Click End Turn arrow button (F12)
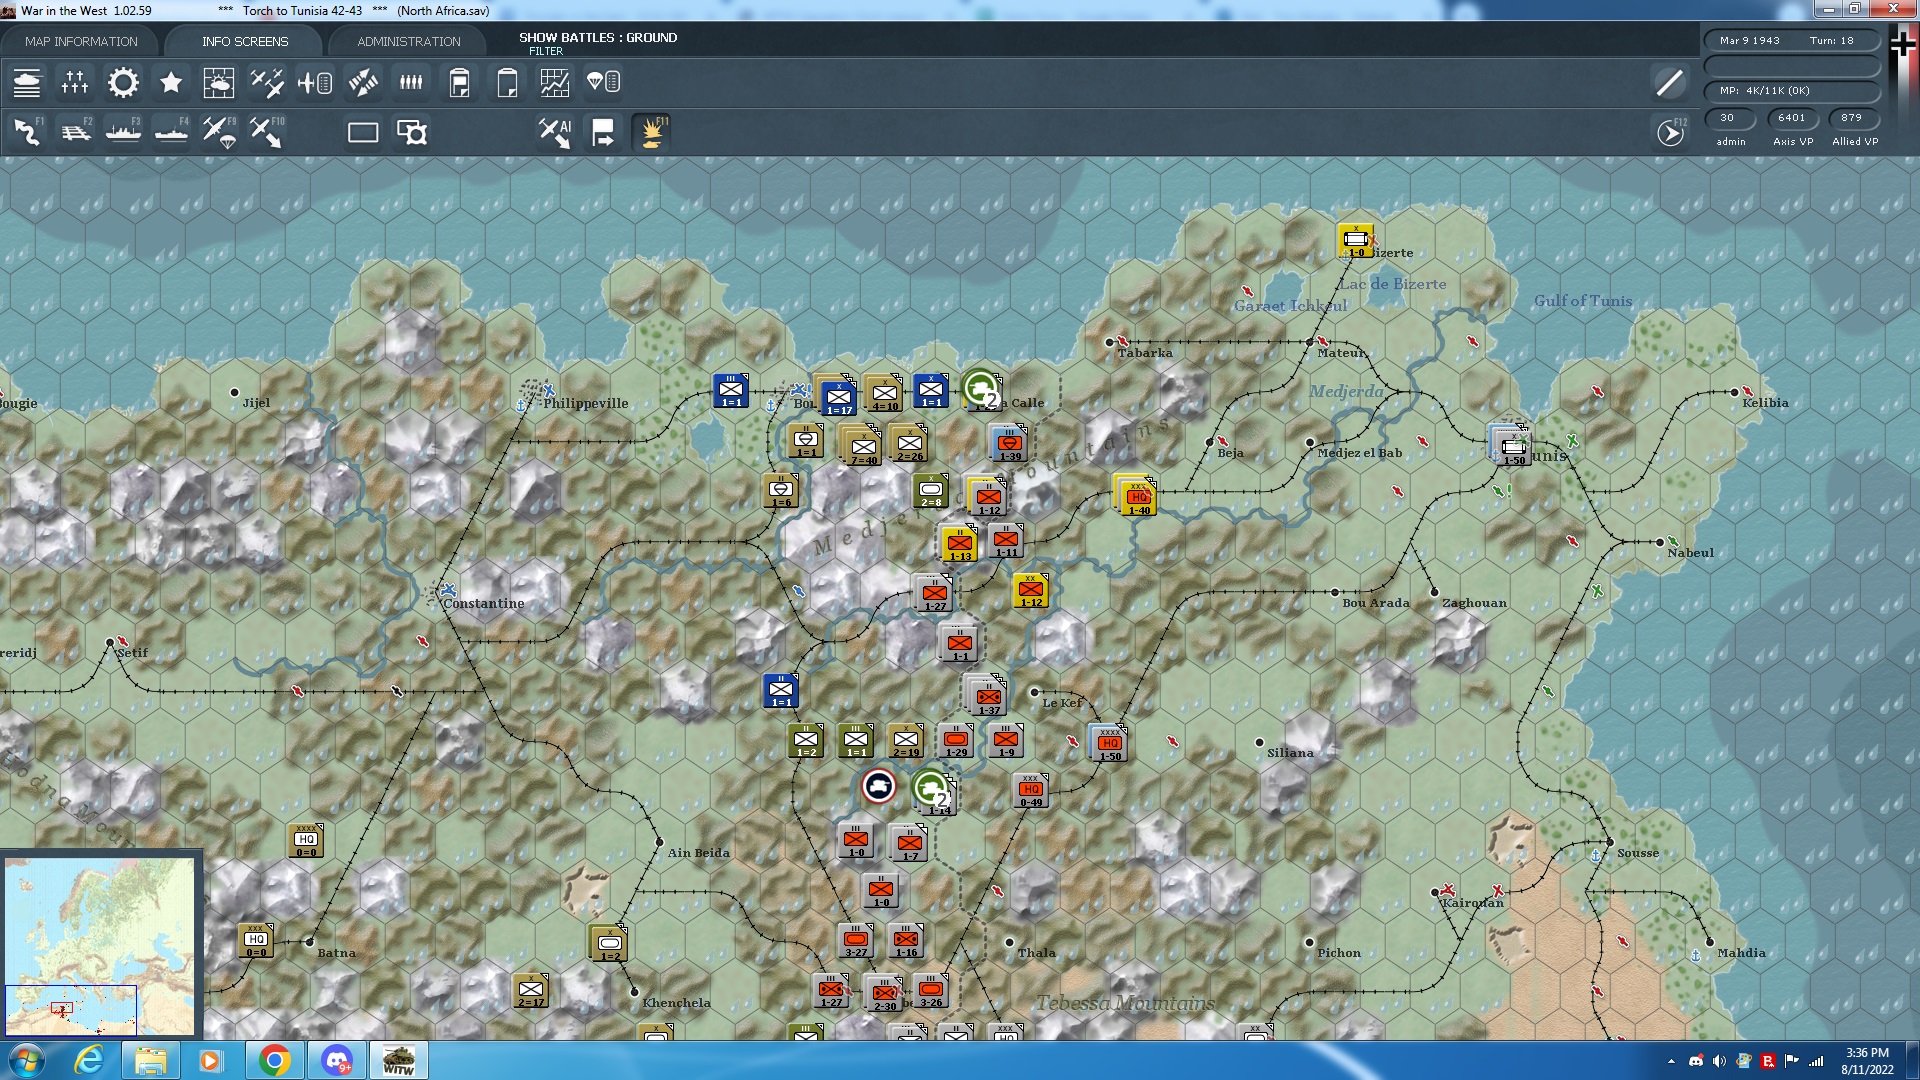The width and height of the screenshot is (1920, 1080). tap(1670, 132)
